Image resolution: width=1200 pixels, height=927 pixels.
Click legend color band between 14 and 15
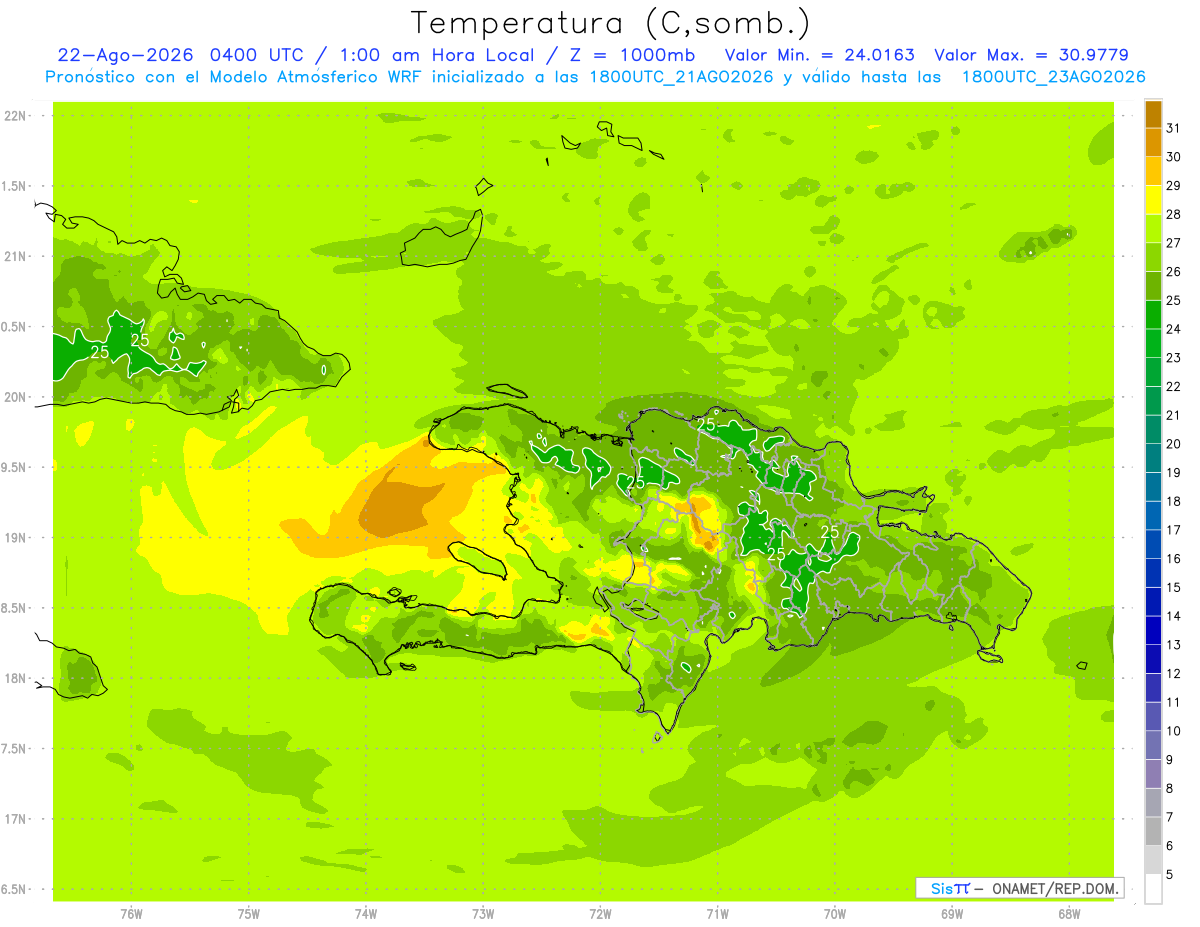click(1153, 602)
